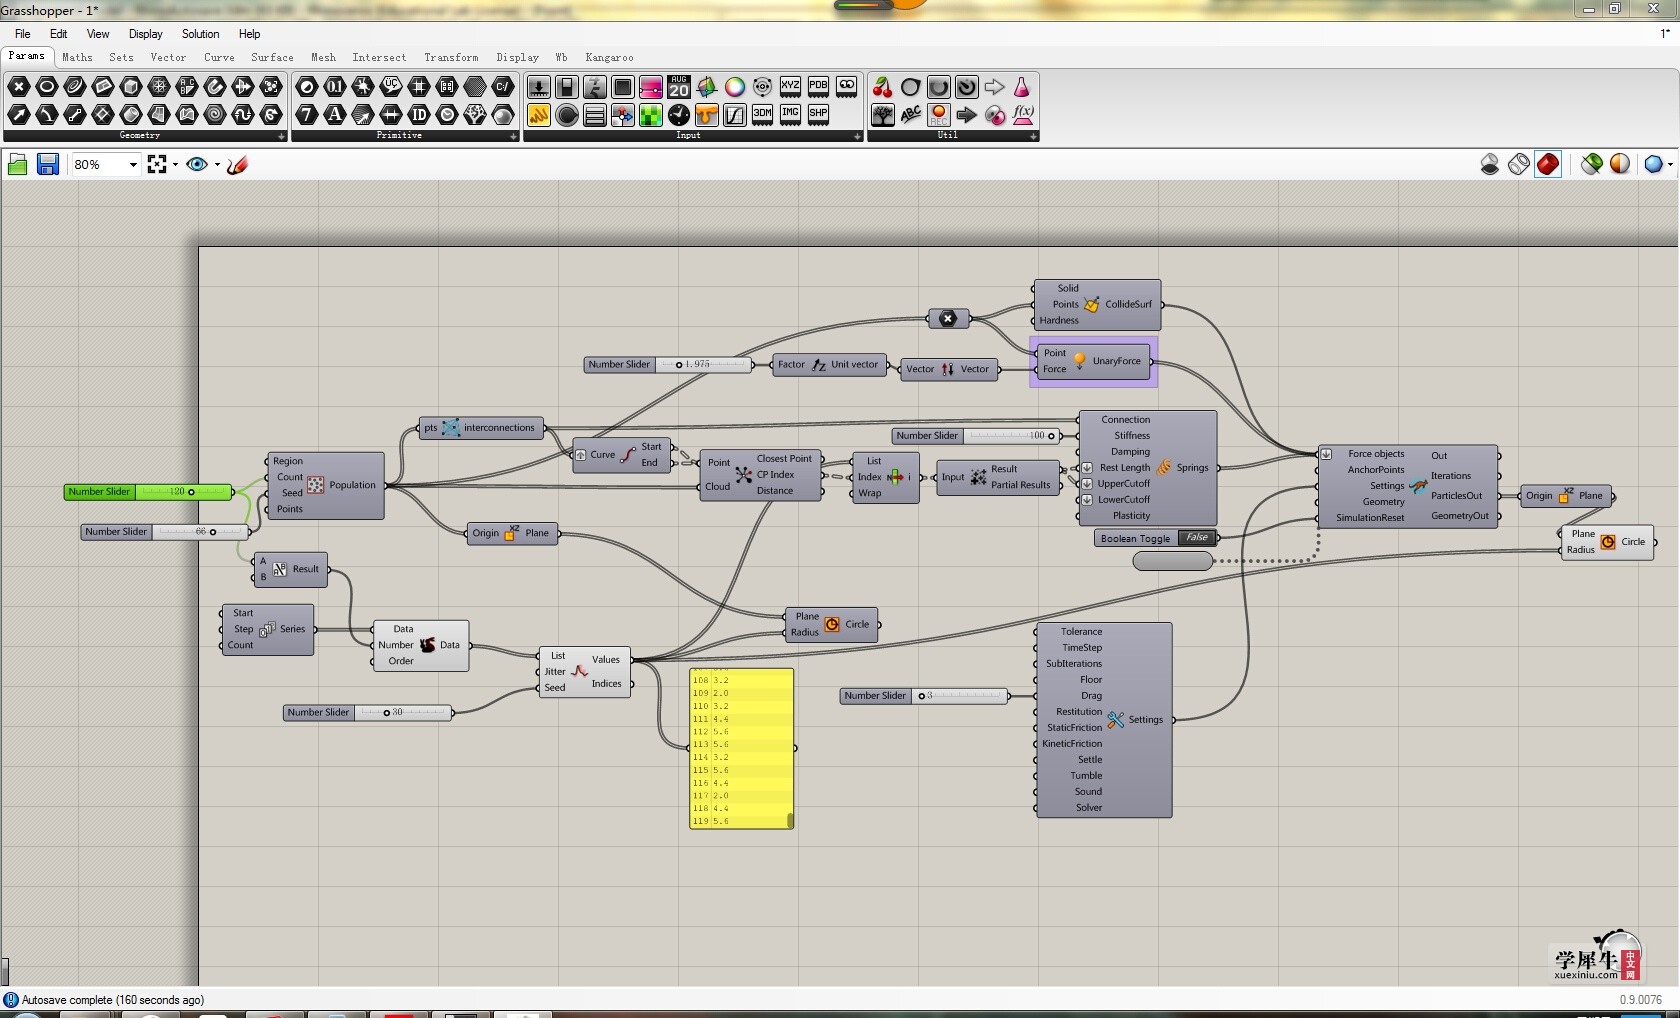Open the Solution menu
Viewport: 1680px width, 1018px height.
200,34
